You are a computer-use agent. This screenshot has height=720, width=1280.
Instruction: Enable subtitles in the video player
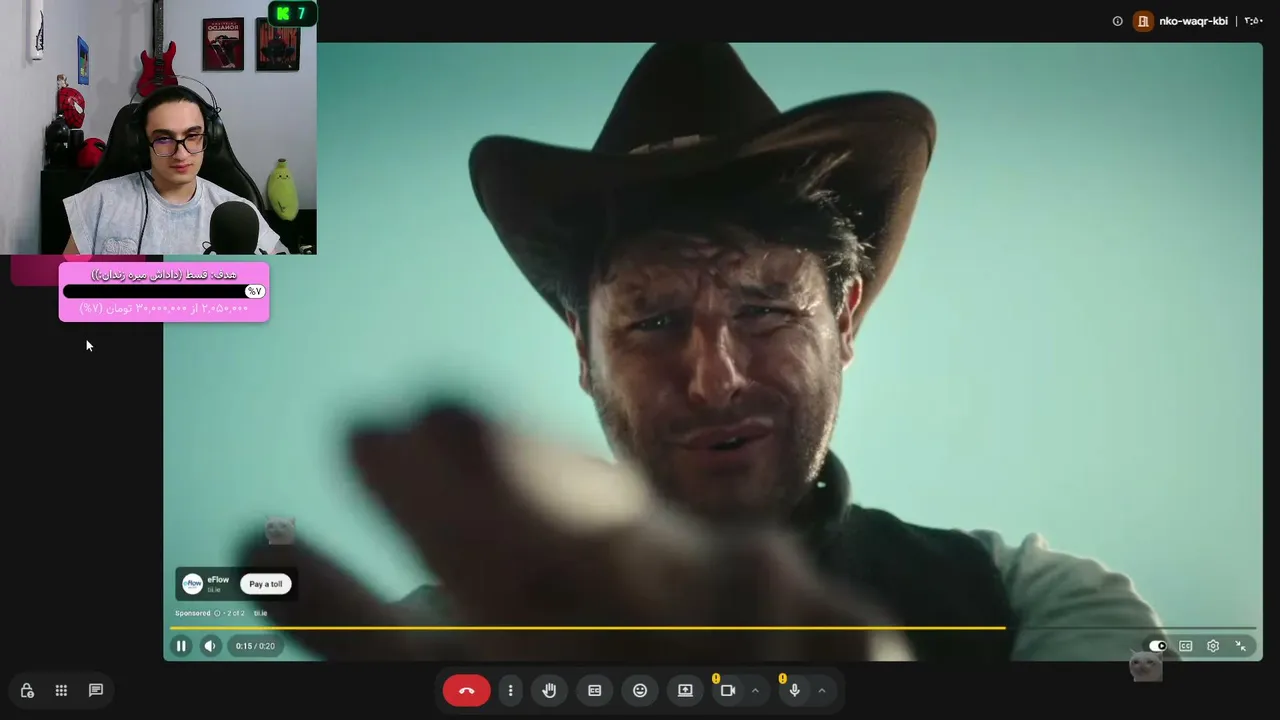point(1186,646)
